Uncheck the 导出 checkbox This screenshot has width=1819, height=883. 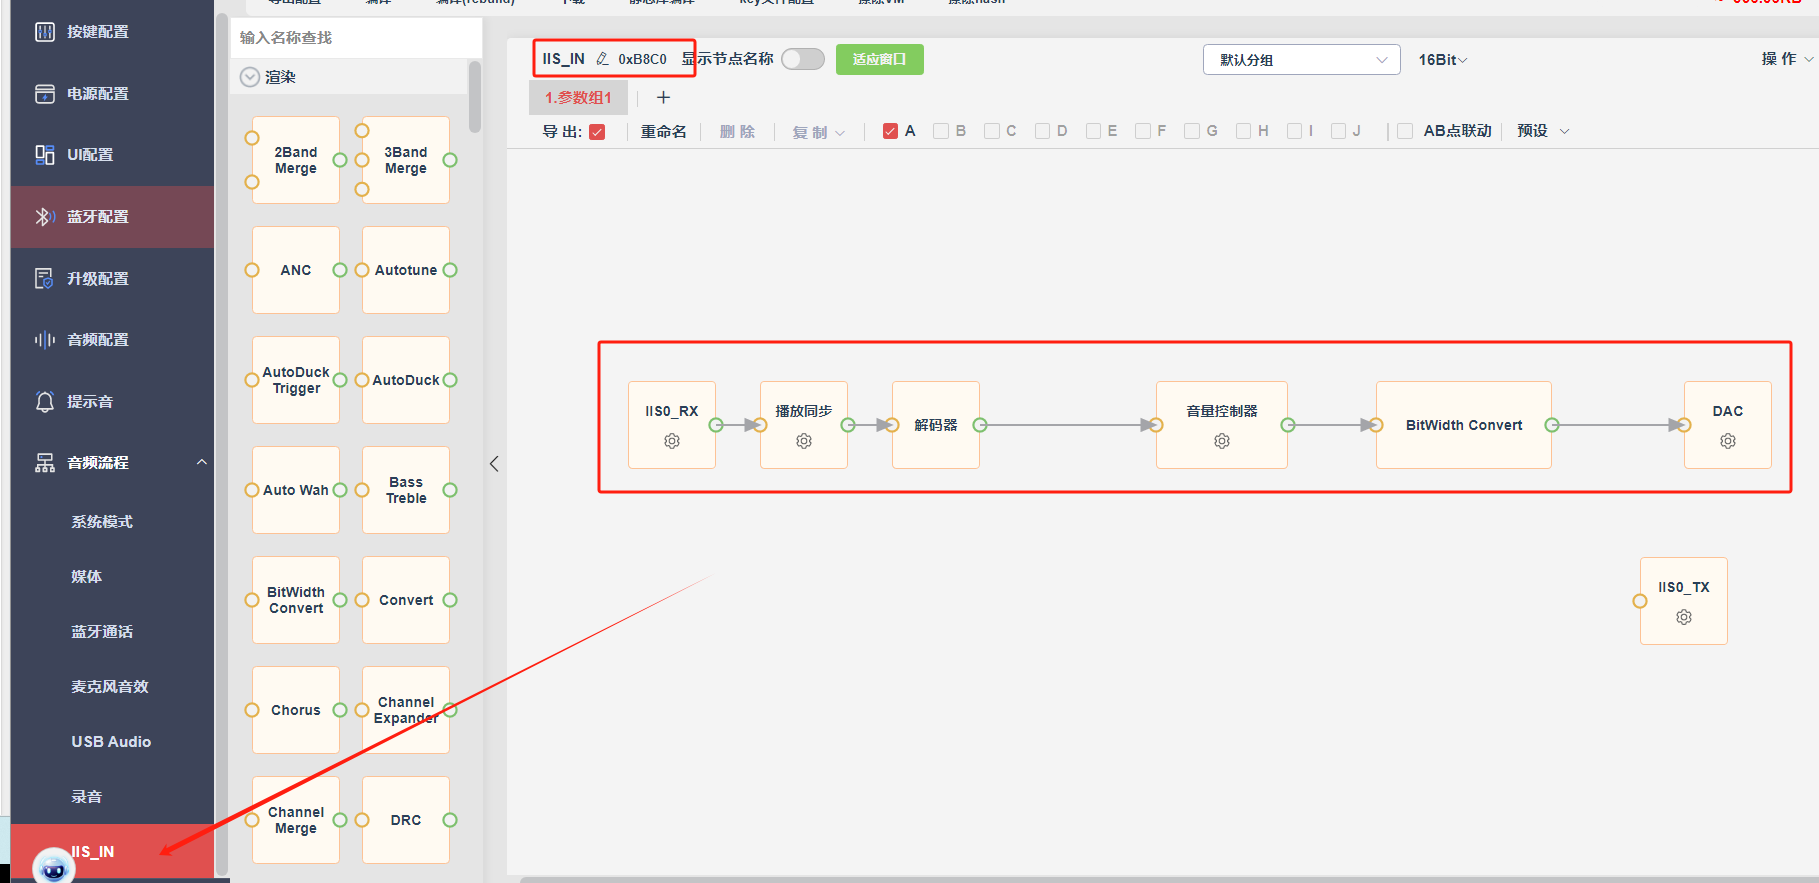(x=597, y=132)
